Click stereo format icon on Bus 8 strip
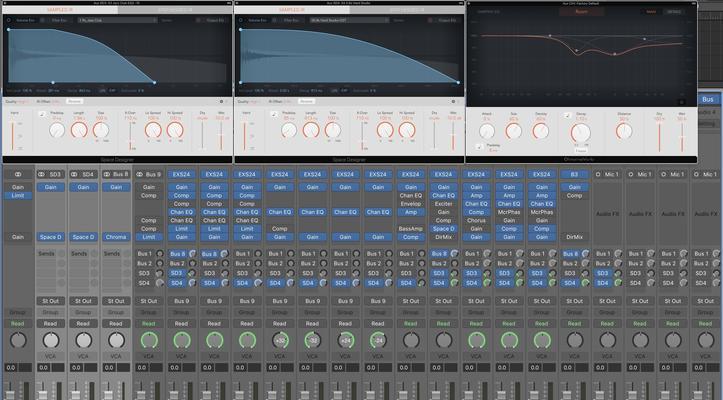 pos(107,174)
